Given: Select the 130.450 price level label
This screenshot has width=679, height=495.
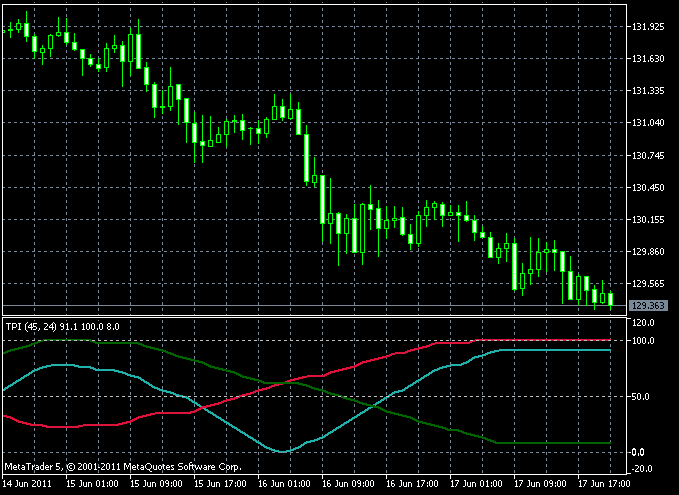Looking at the screenshot, I should (x=649, y=188).
